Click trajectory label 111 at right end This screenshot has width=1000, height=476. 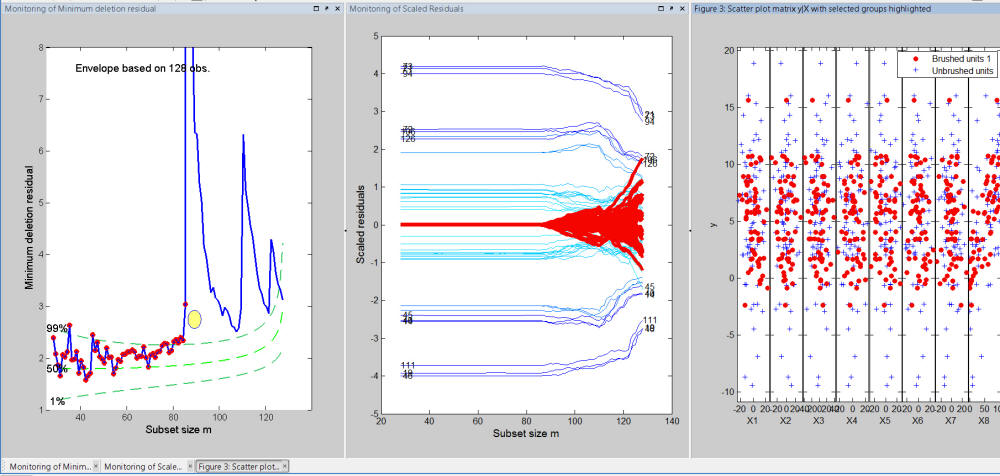point(650,320)
